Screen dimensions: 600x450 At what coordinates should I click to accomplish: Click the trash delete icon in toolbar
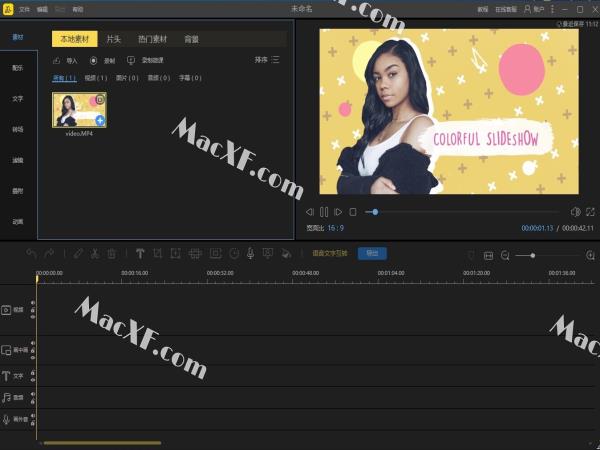[112, 253]
